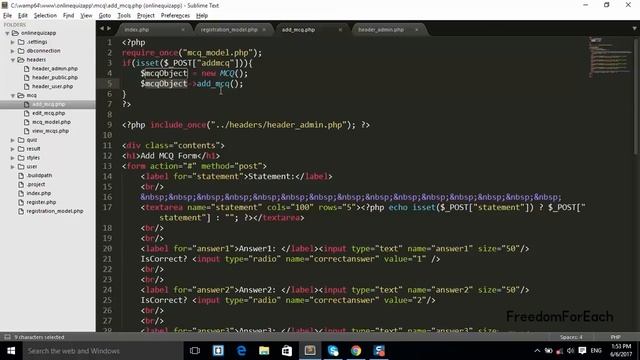
Task: Open the Preferences menu
Action: pyautogui.click(x=175, y=16)
